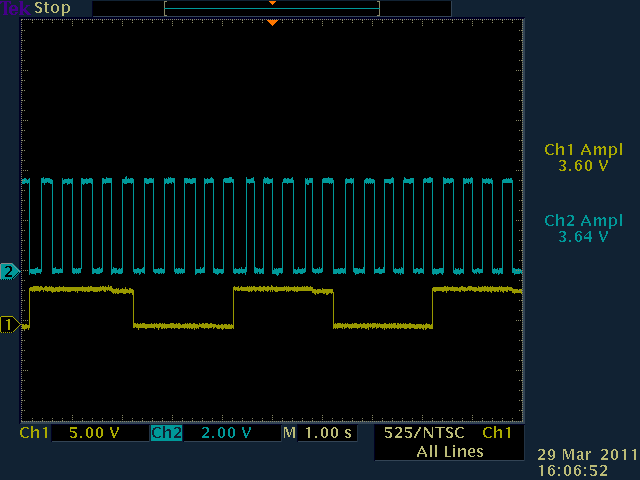This screenshot has height=480, width=640.
Task: Click the date 29 Mar 2011
Action: (586, 454)
